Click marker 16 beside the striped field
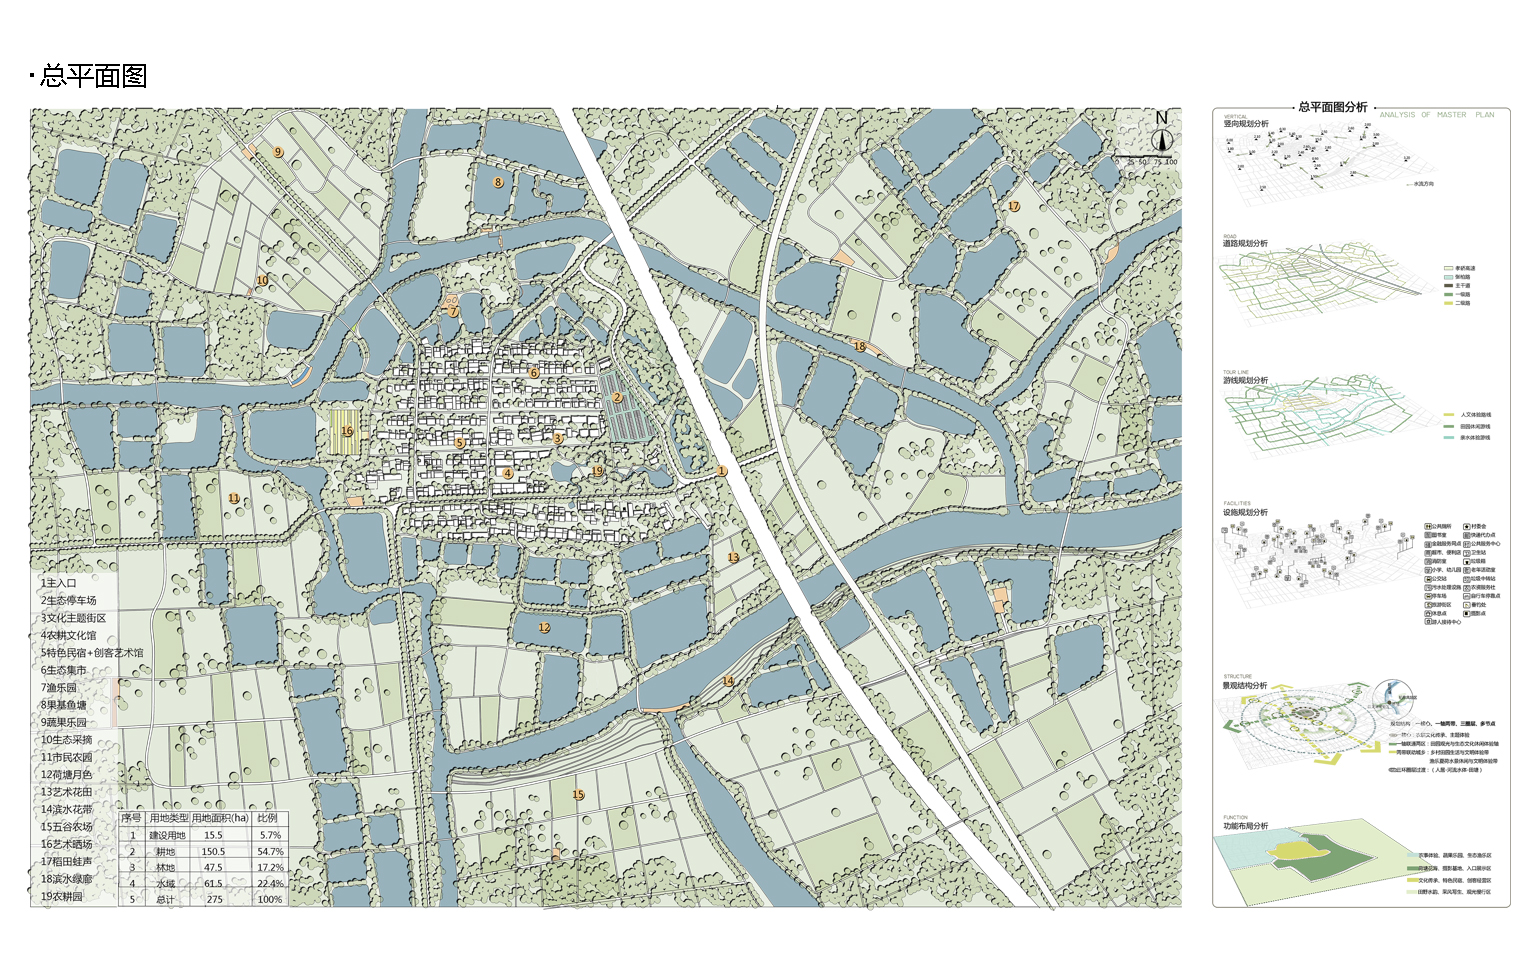 [347, 431]
